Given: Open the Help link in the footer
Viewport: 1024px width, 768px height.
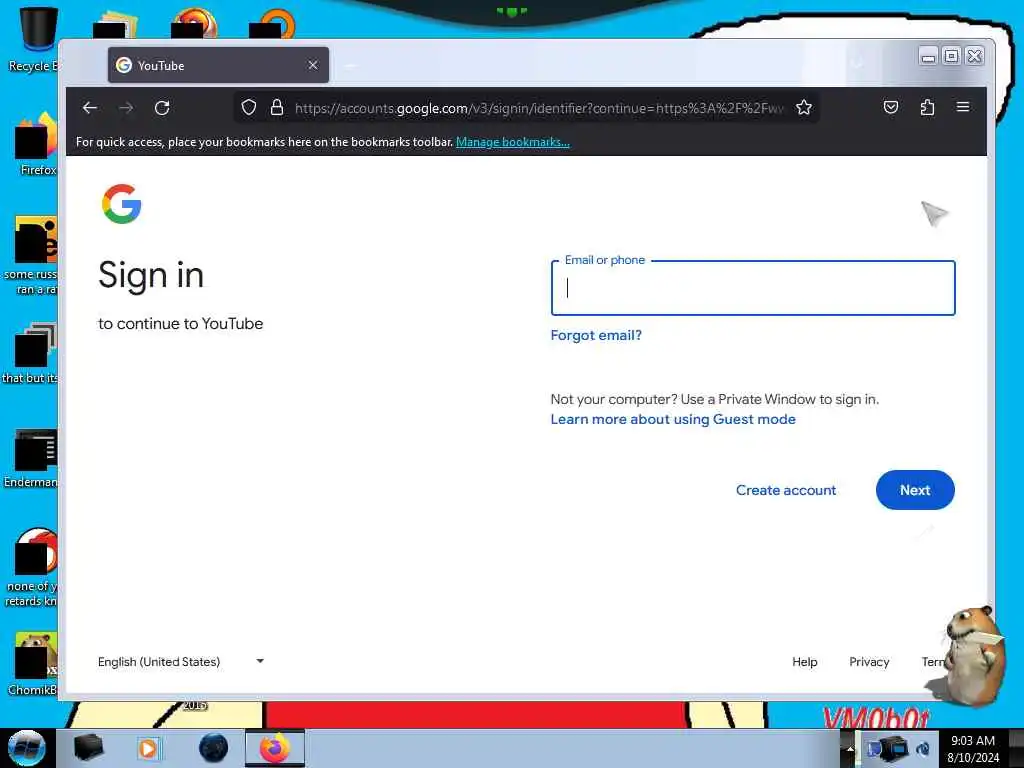Looking at the screenshot, I should pos(805,662).
